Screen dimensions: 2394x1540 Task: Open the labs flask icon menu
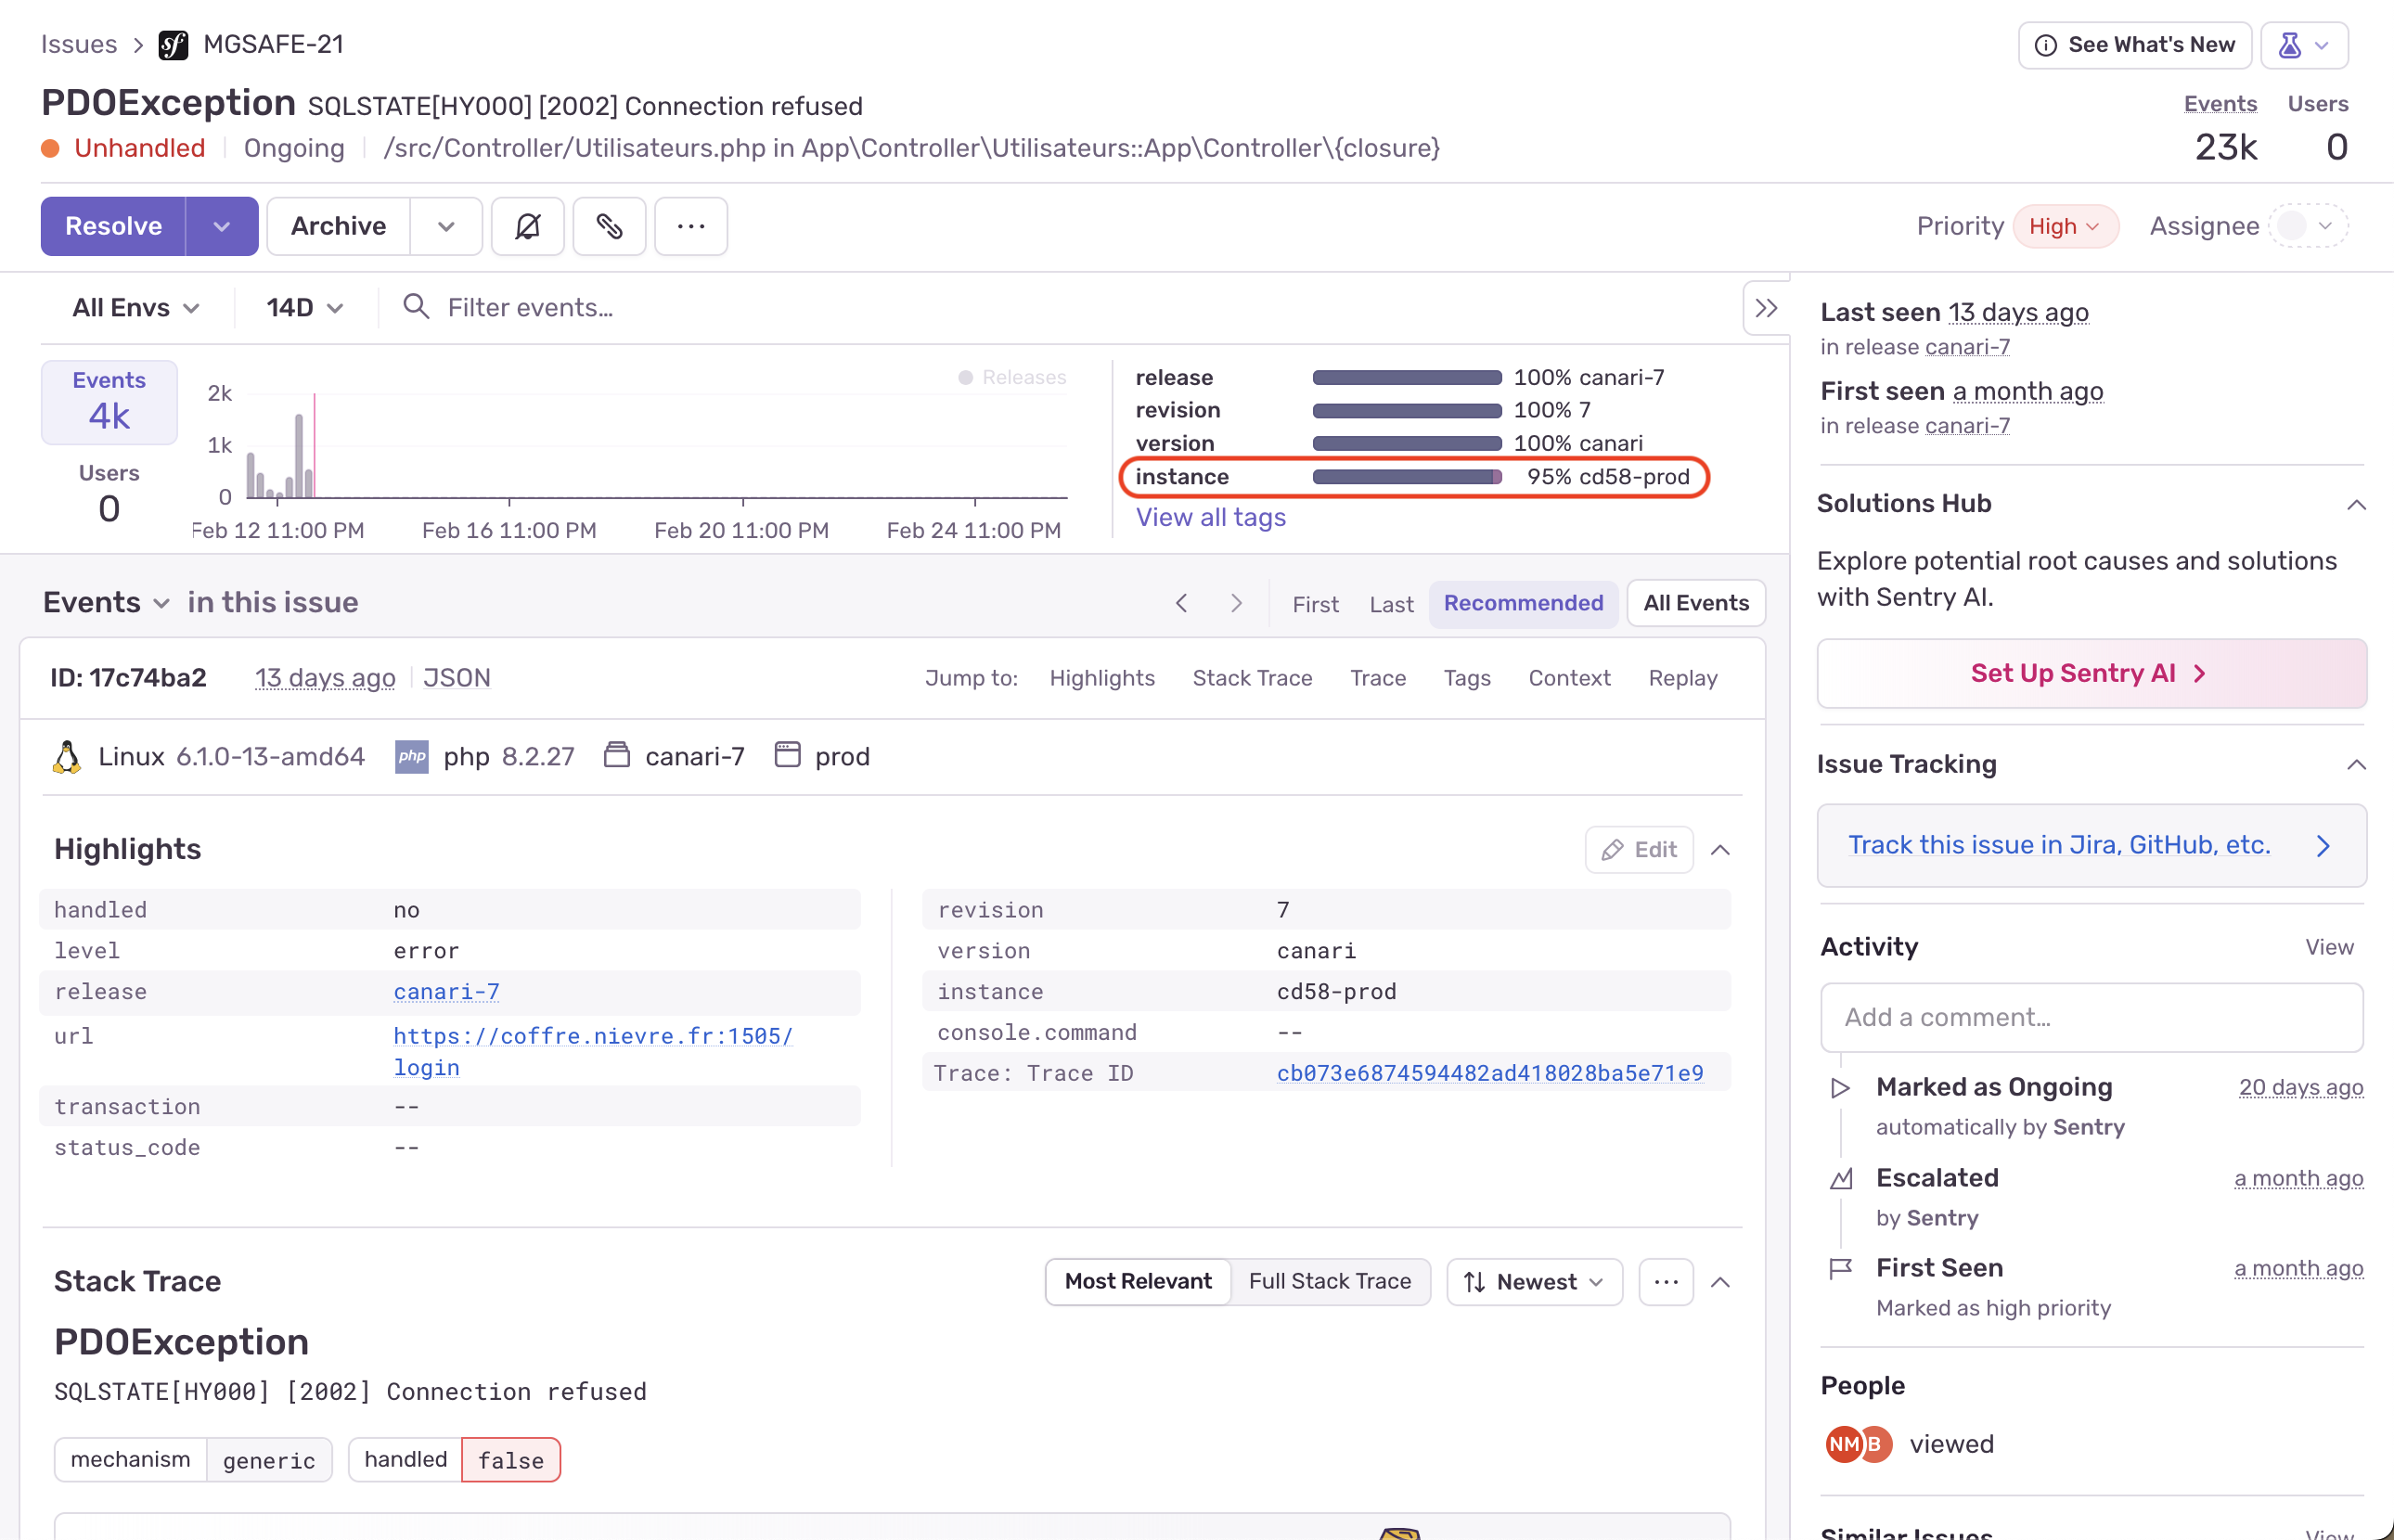click(x=2304, y=45)
